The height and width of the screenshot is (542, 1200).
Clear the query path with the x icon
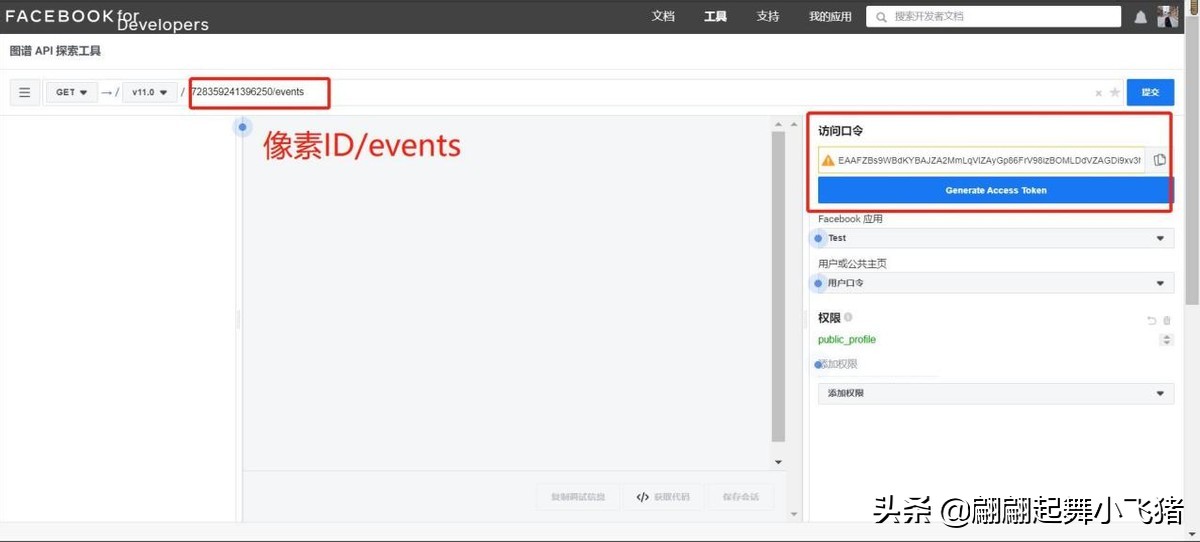[1098, 93]
